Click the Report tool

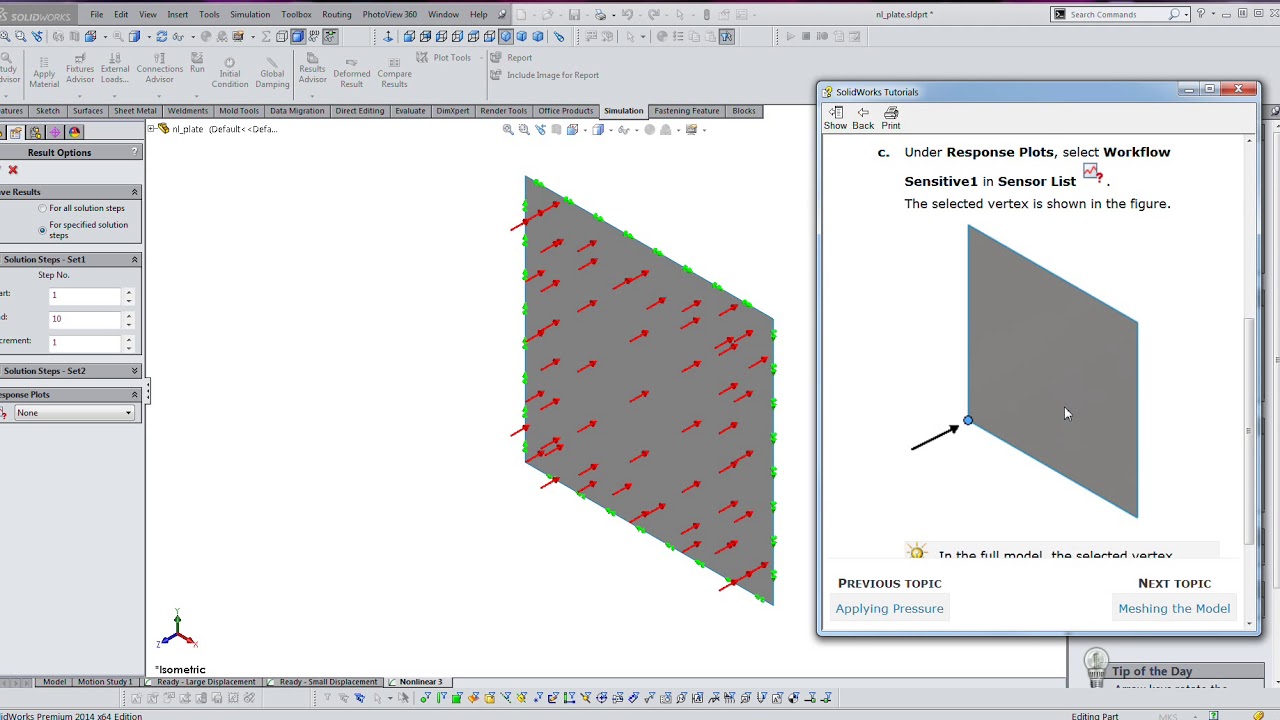512,58
